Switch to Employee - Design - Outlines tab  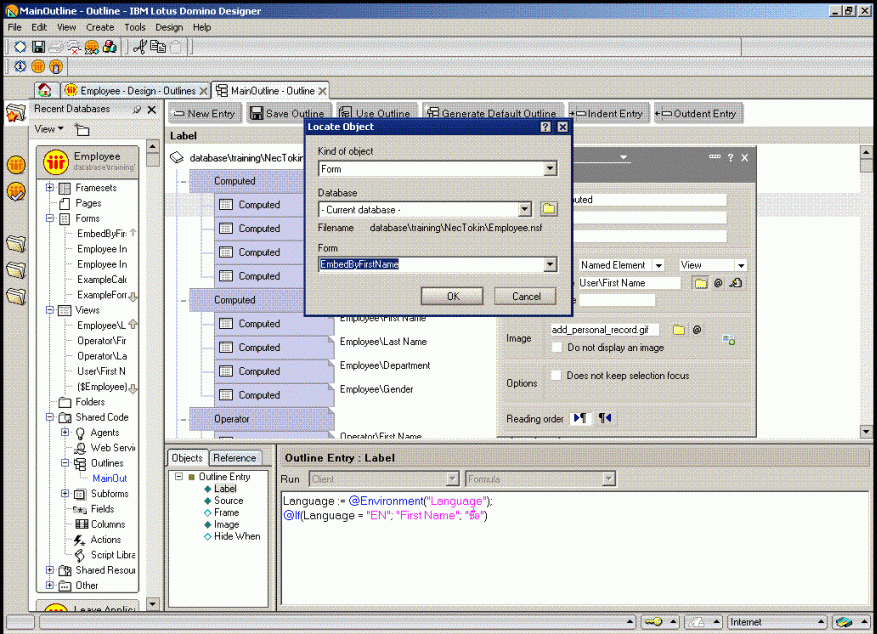[133, 91]
